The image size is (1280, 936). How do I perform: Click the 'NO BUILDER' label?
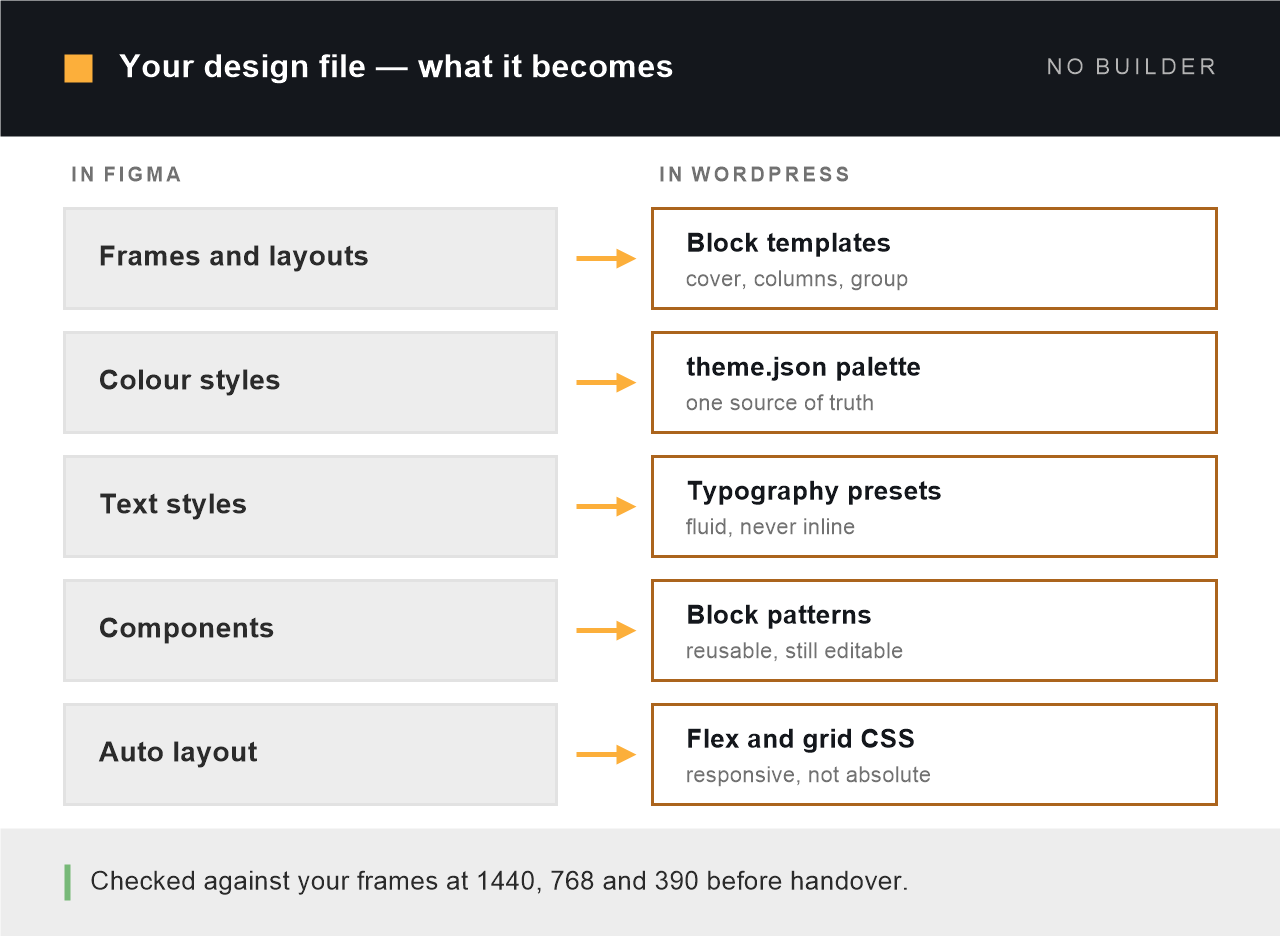[1131, 67]
